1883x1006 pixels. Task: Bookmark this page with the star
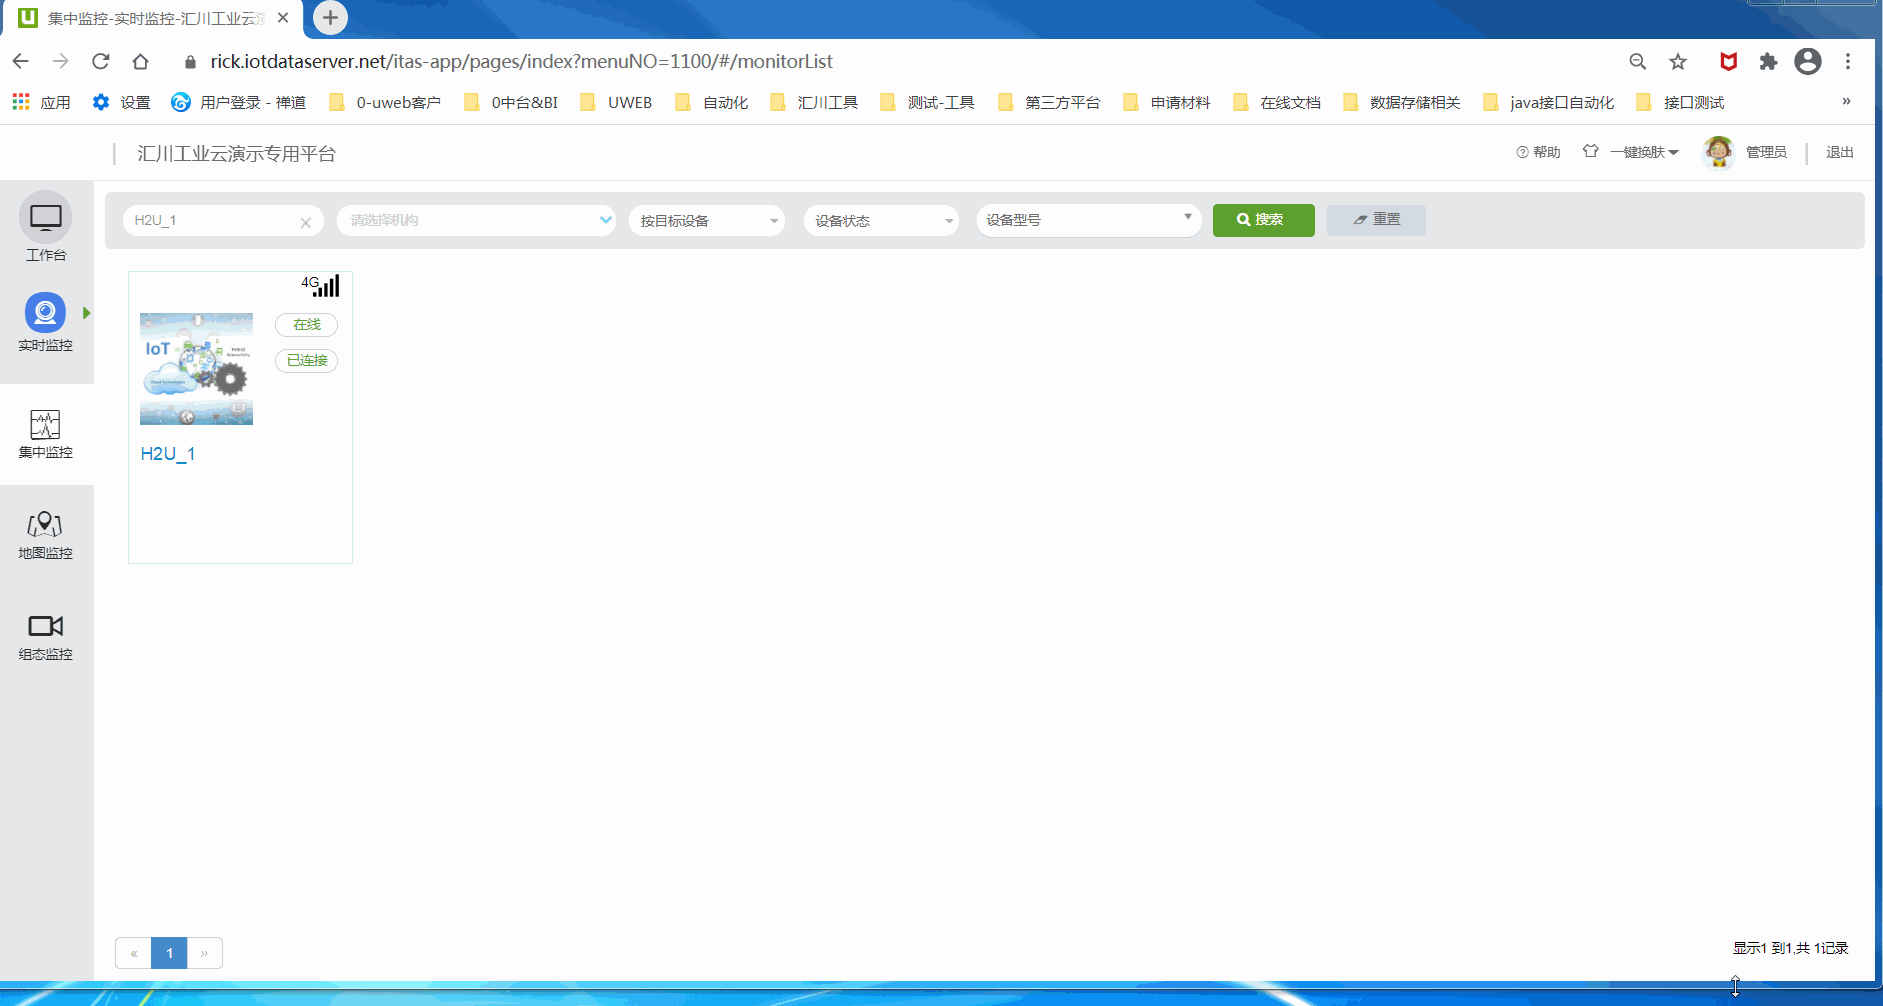[1678, 62]
